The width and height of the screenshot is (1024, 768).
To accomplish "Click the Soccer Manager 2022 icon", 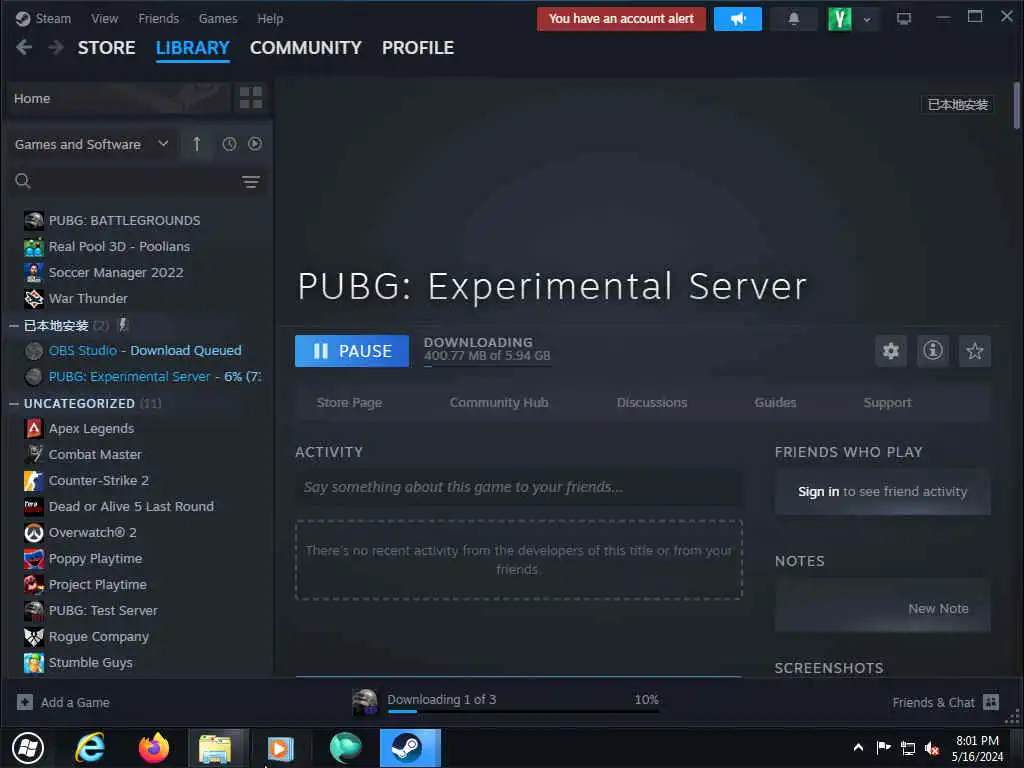I will tap(34, 273).
